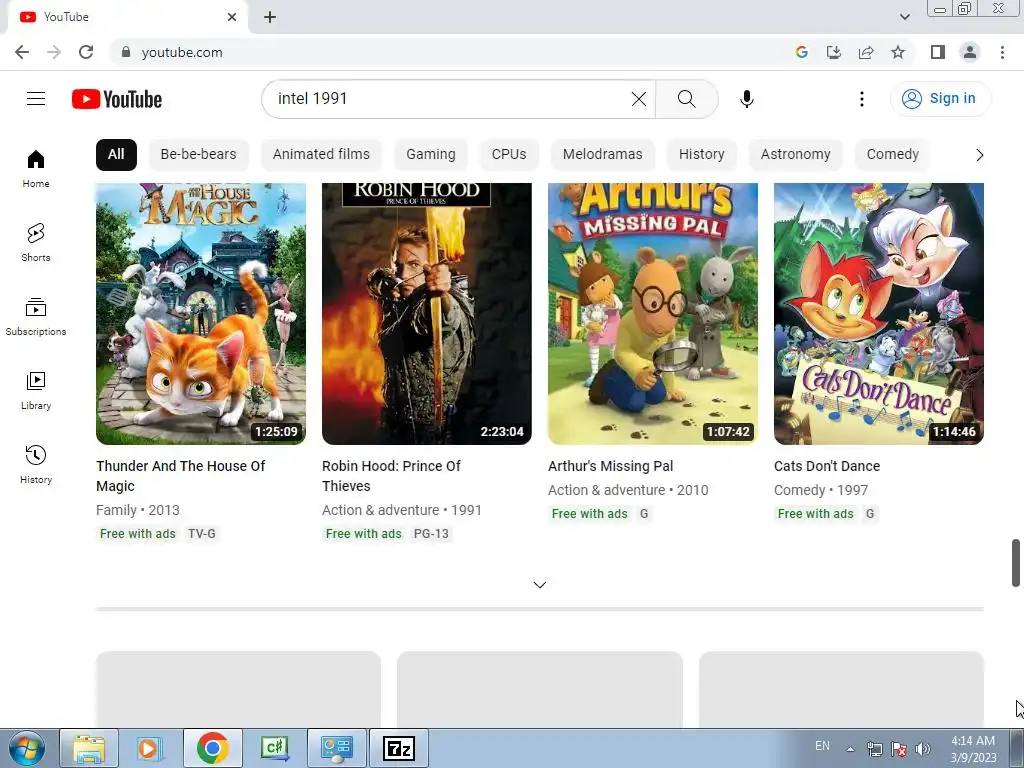Open Library in sidebar
The height and width of the screenshot is (768, 1024).
[36, 391]
